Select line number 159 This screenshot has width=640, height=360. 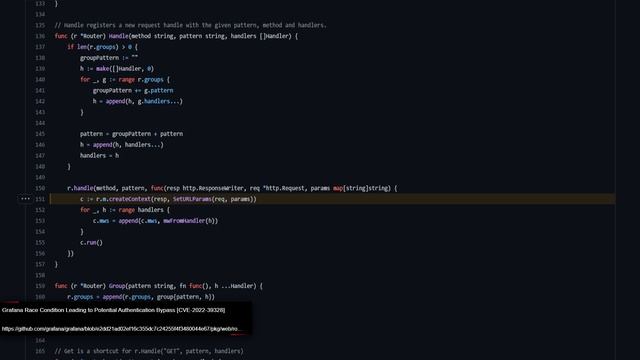click(x=40, y=286)
